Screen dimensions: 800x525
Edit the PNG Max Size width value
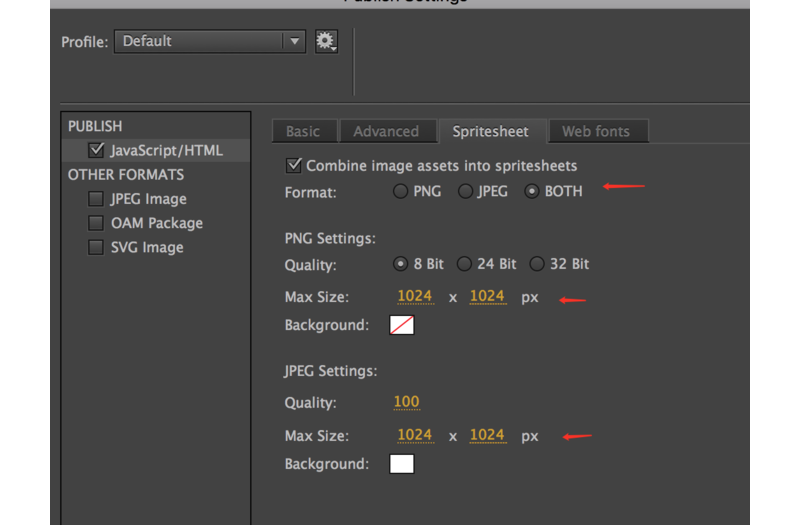415,296
